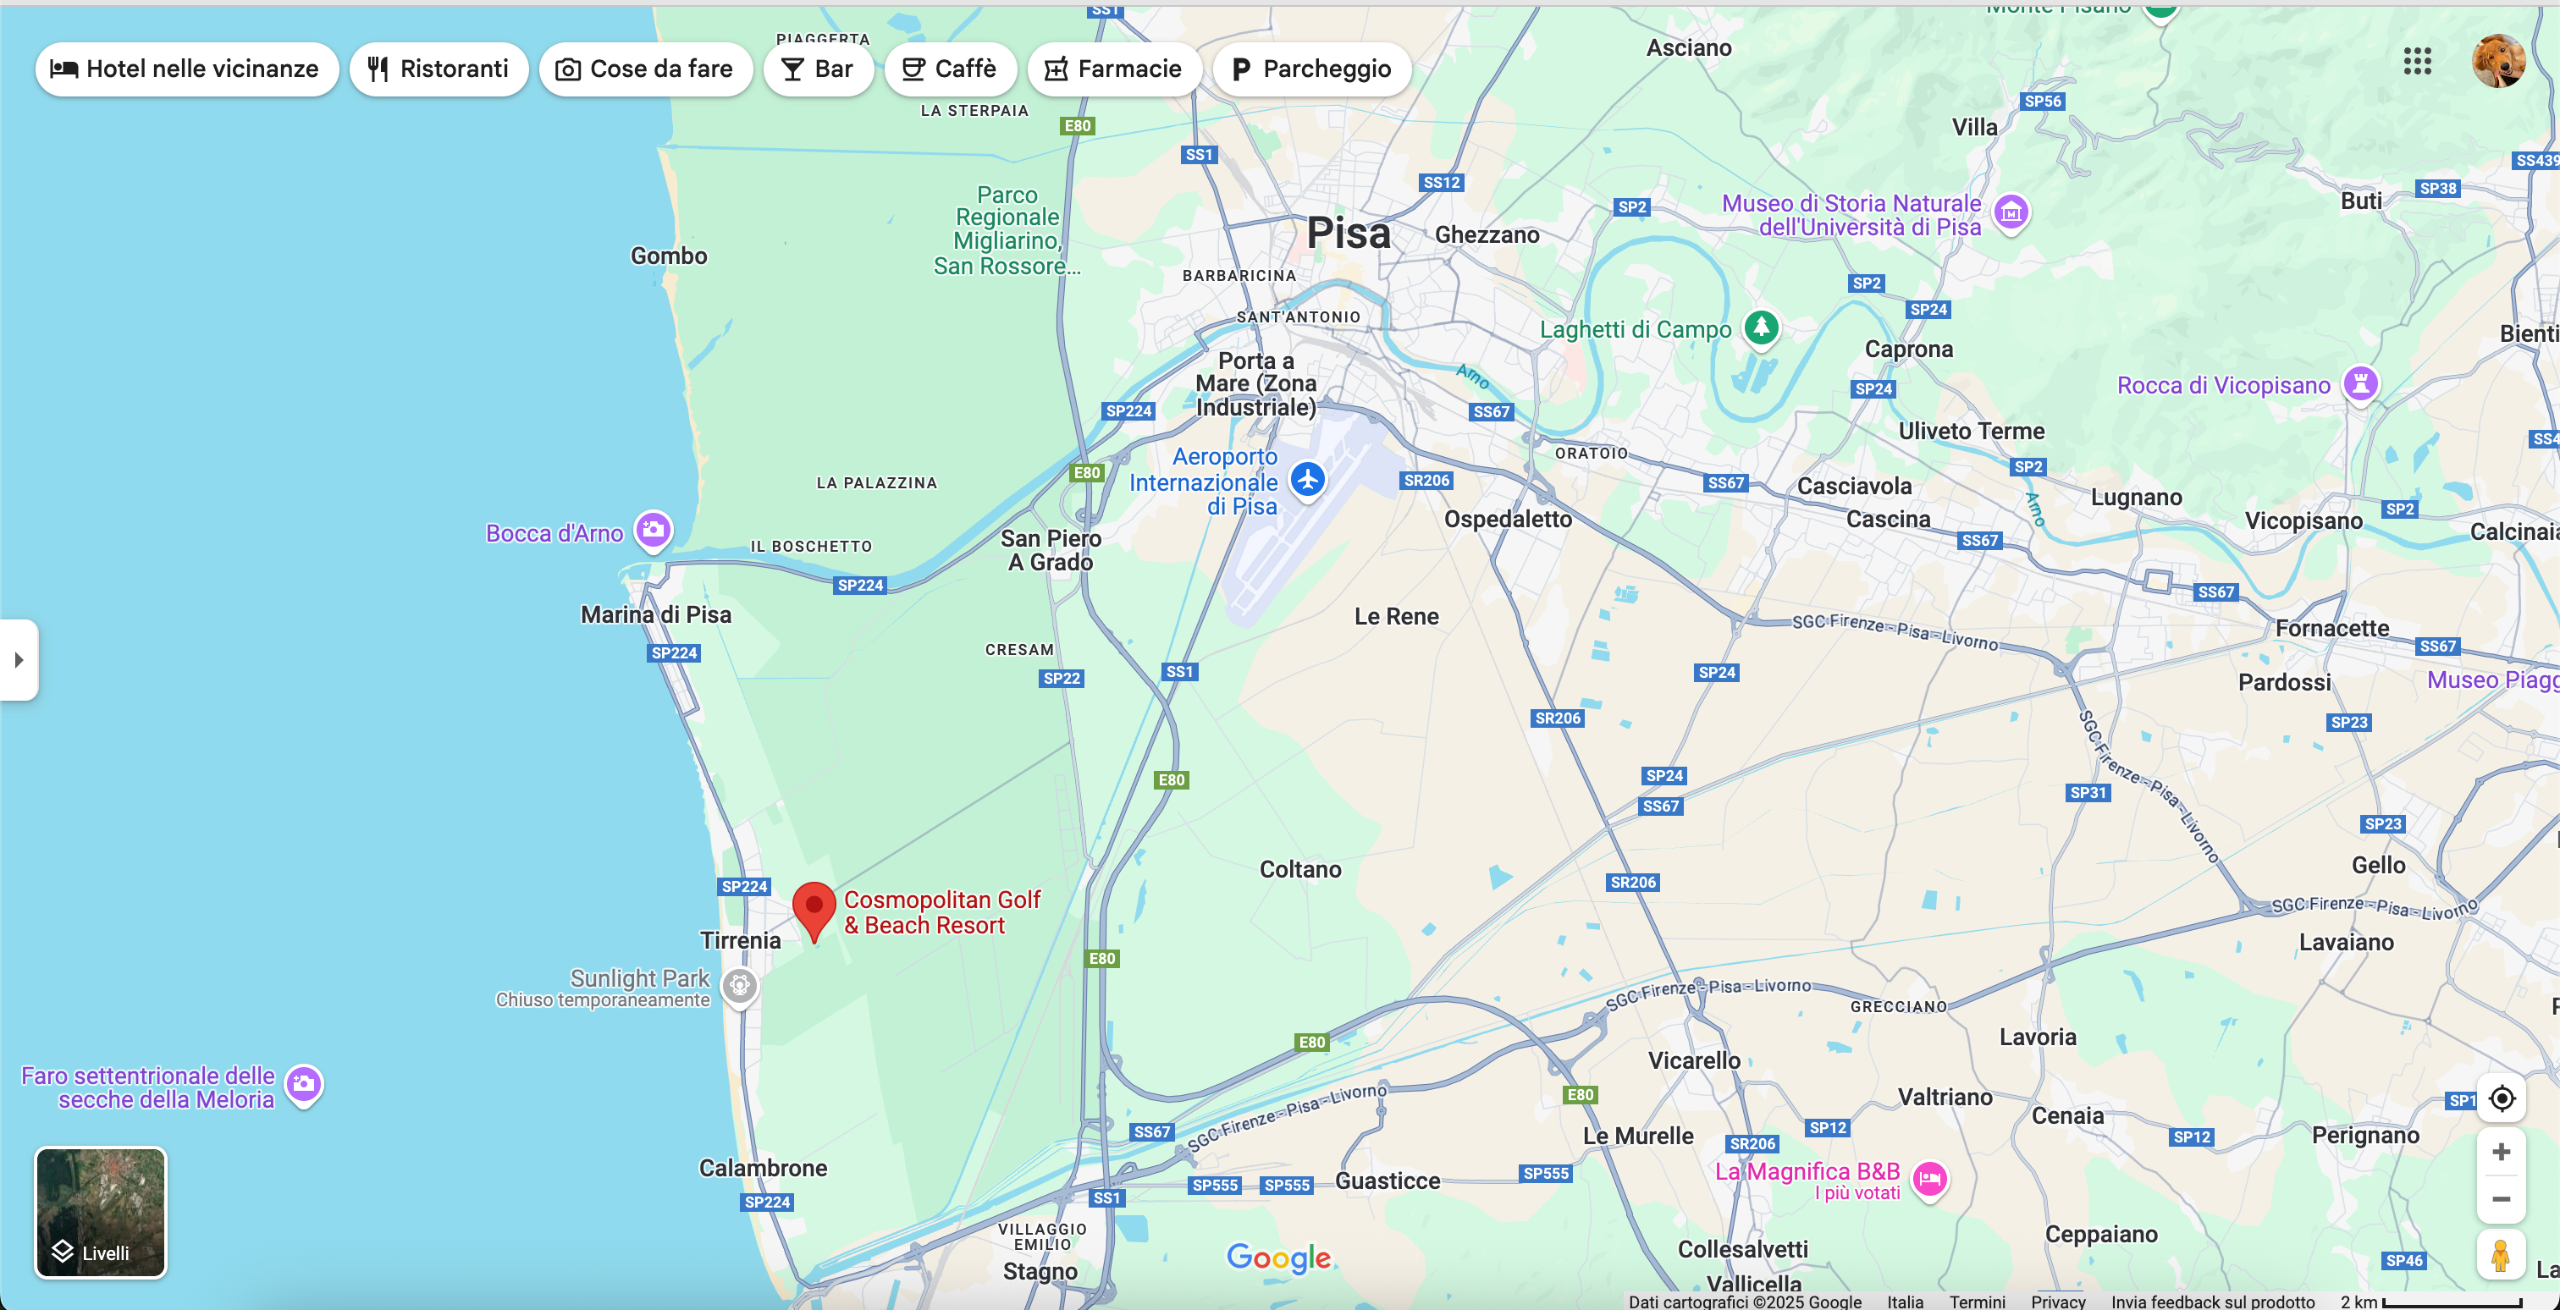This screenshot has width=2560, height=1310.
Task: Click the Street View pegman icon
Action: pos(2501,1255)
